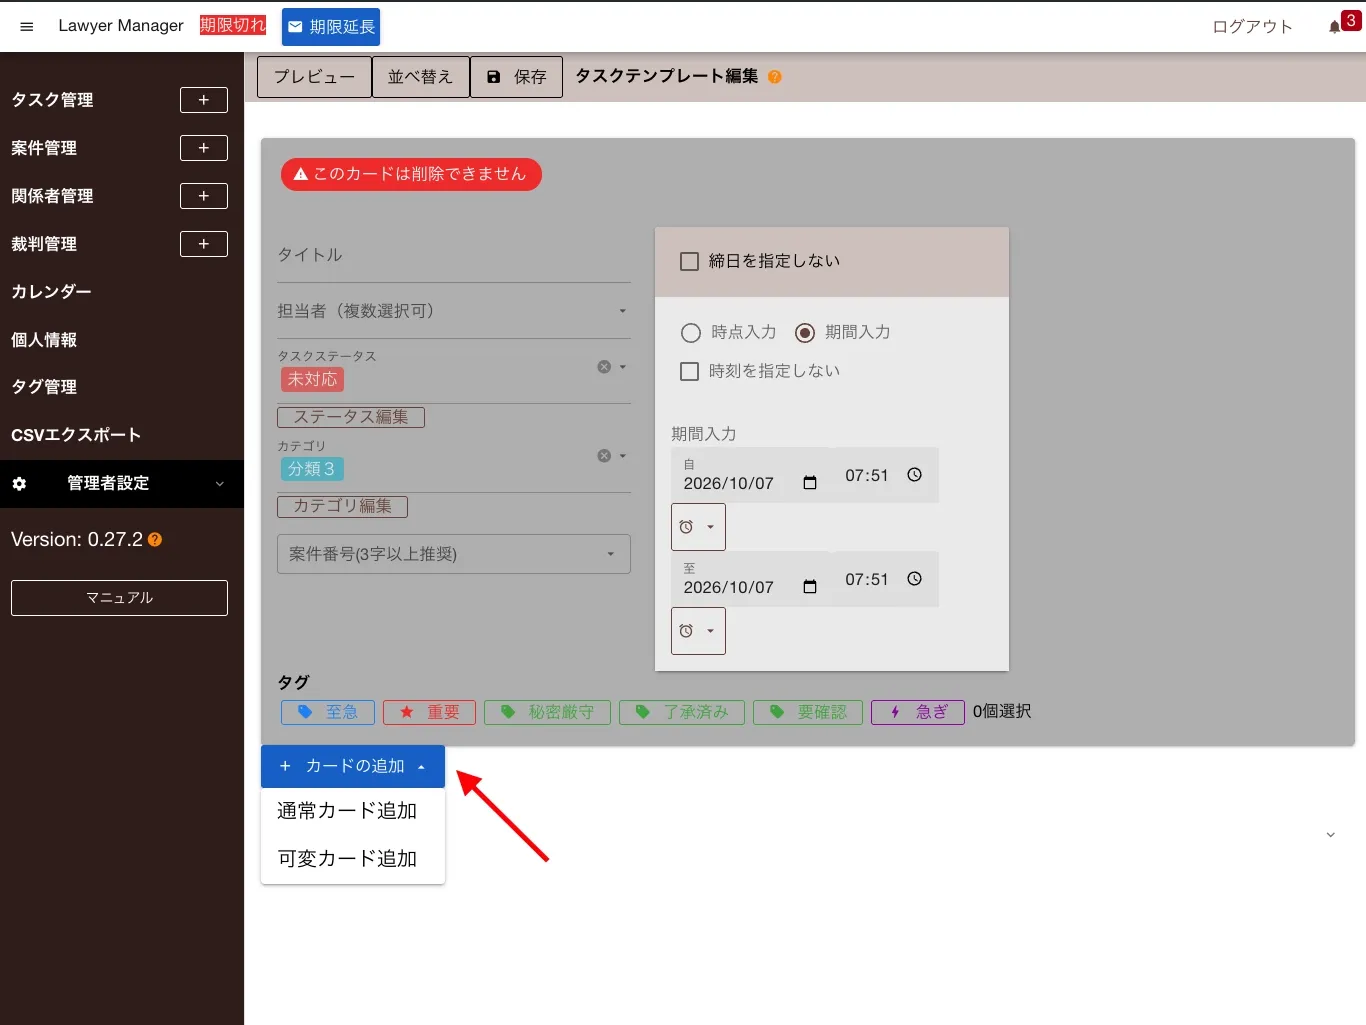This screenshot has width=1366, height=1025.
Task: Click the help icon beside タスクテンプレート編集
Action: pos(775,77)
